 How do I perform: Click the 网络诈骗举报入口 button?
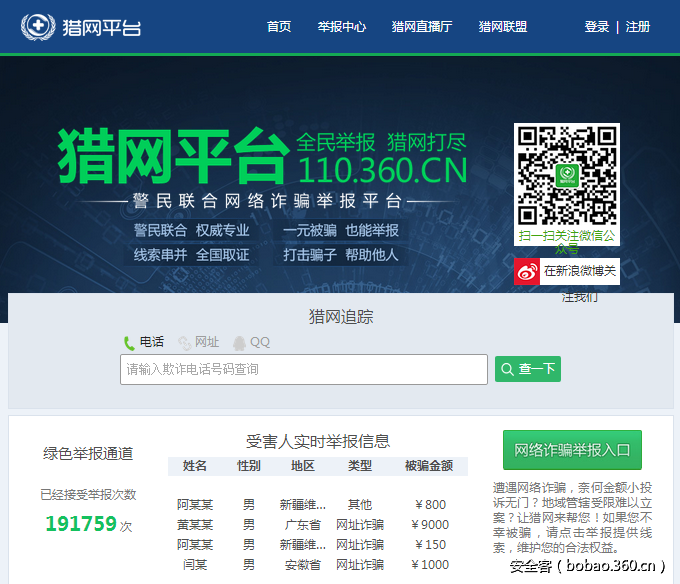572,450
